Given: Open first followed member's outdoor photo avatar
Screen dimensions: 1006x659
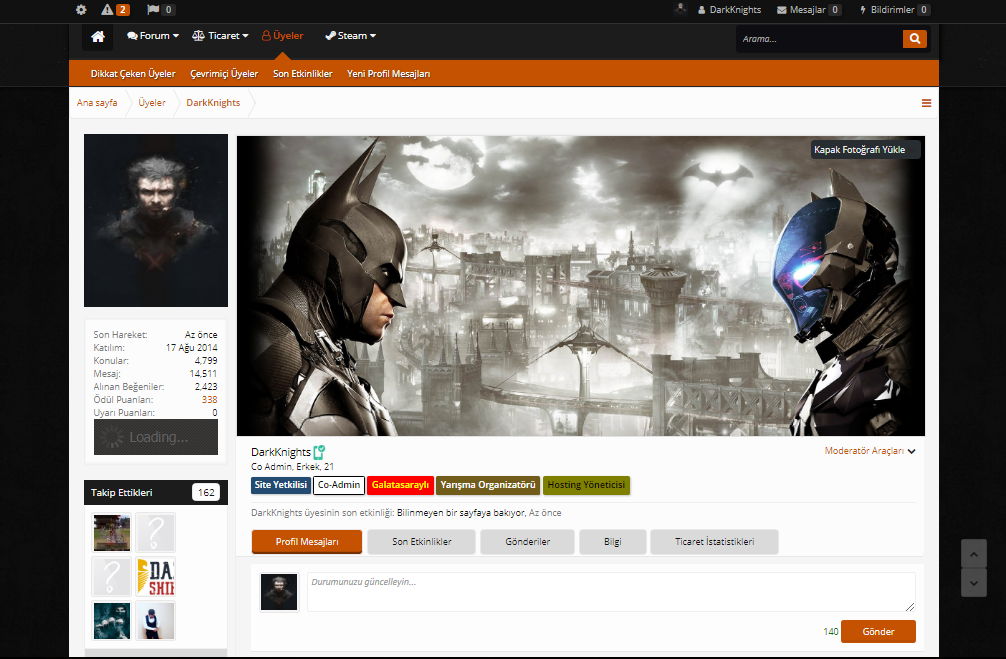Looking at the screenshot, I should coord(112,533).
